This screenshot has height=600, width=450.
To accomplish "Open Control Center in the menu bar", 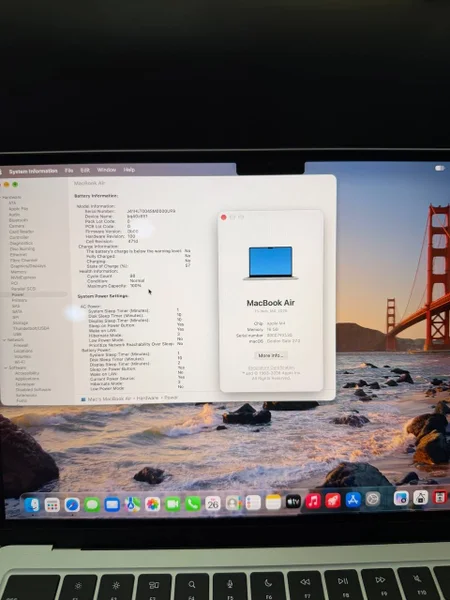I will [x=440, y=168].
